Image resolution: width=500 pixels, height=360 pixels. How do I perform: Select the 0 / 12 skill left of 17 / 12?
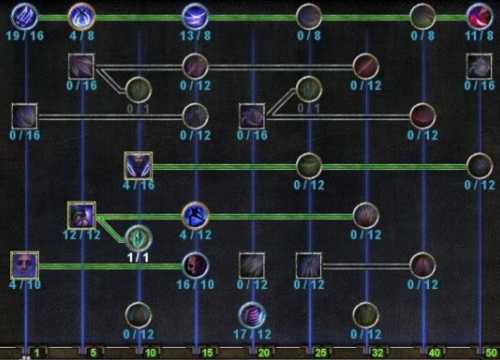138,315
